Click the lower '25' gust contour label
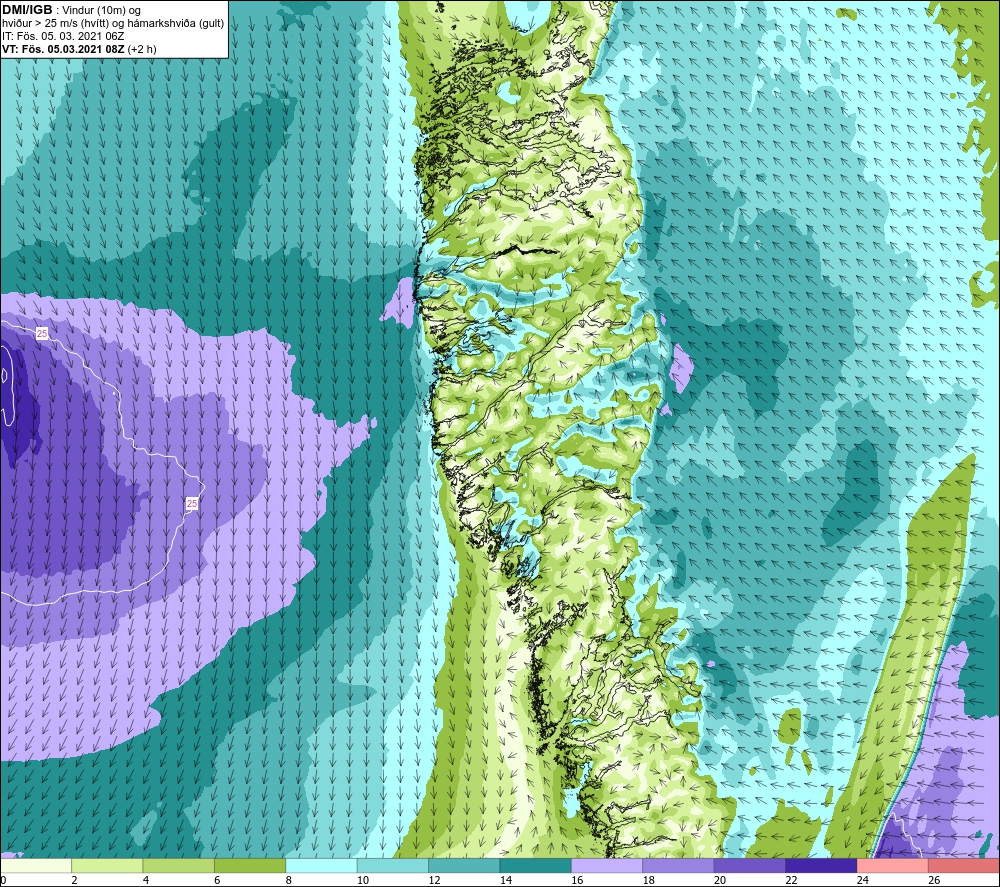 click(192, 504)
